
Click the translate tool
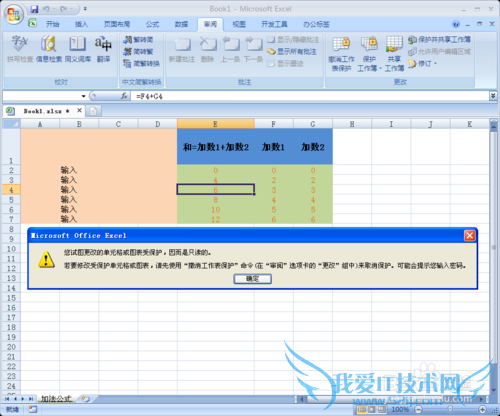pos(103,49)
